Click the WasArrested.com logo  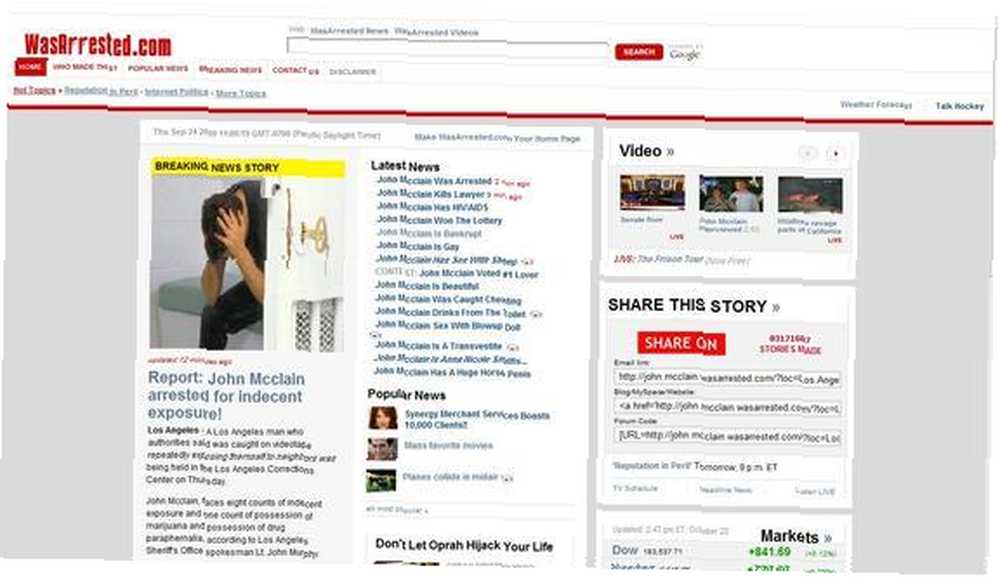[x=98, y=45]
